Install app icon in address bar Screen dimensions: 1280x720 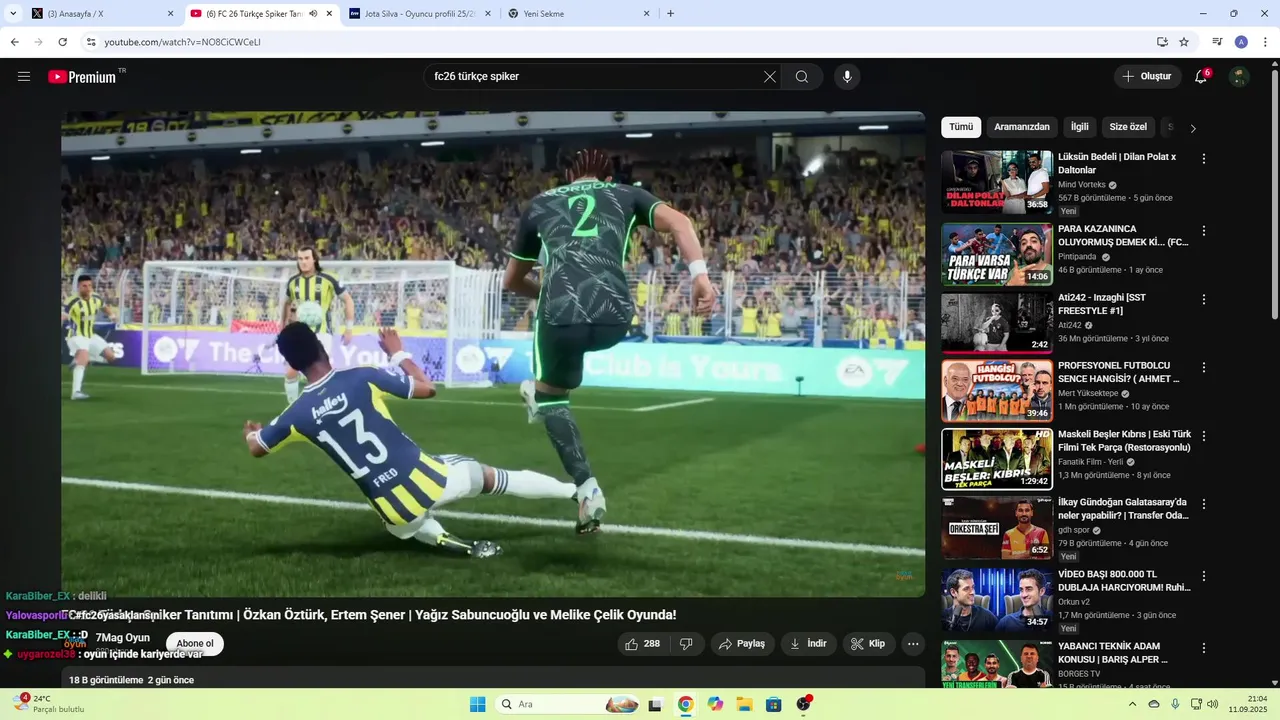(x=1162, y=42)
